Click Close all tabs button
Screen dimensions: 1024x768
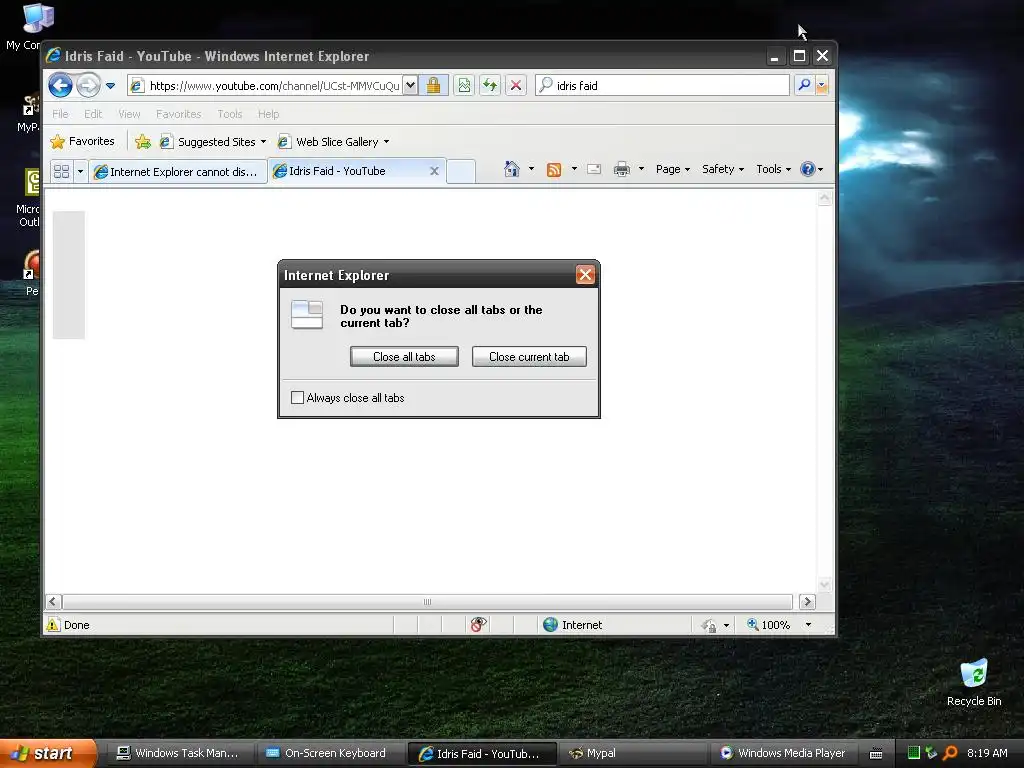tap(404, 357)
